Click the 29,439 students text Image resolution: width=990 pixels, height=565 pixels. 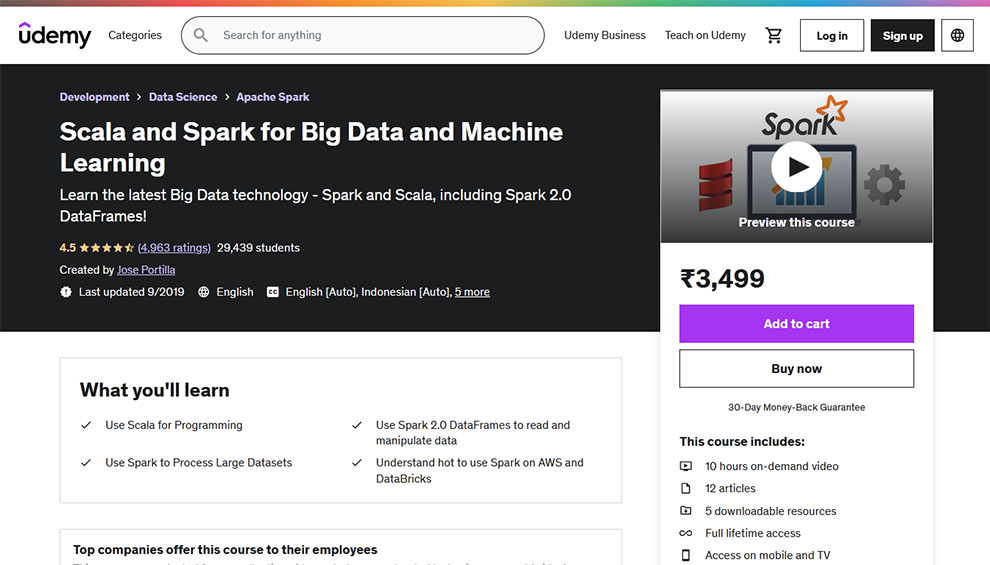pos(258,248)
